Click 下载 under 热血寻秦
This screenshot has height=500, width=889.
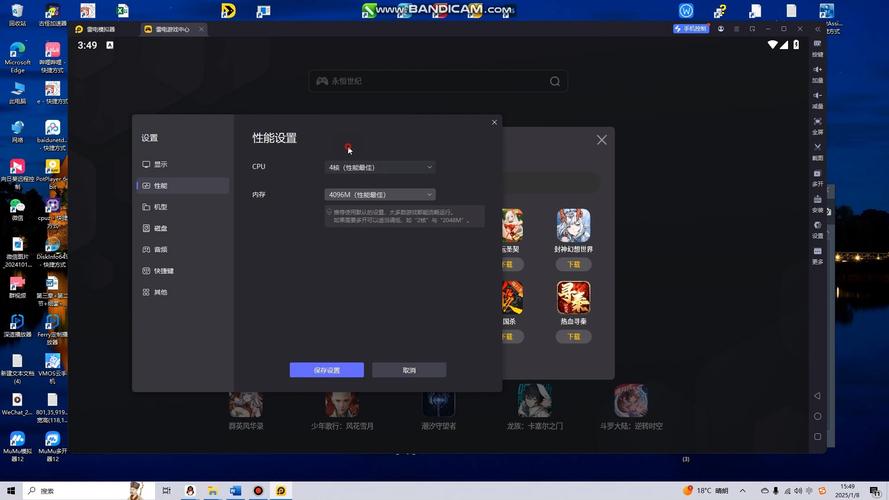(x=574, y=337)
